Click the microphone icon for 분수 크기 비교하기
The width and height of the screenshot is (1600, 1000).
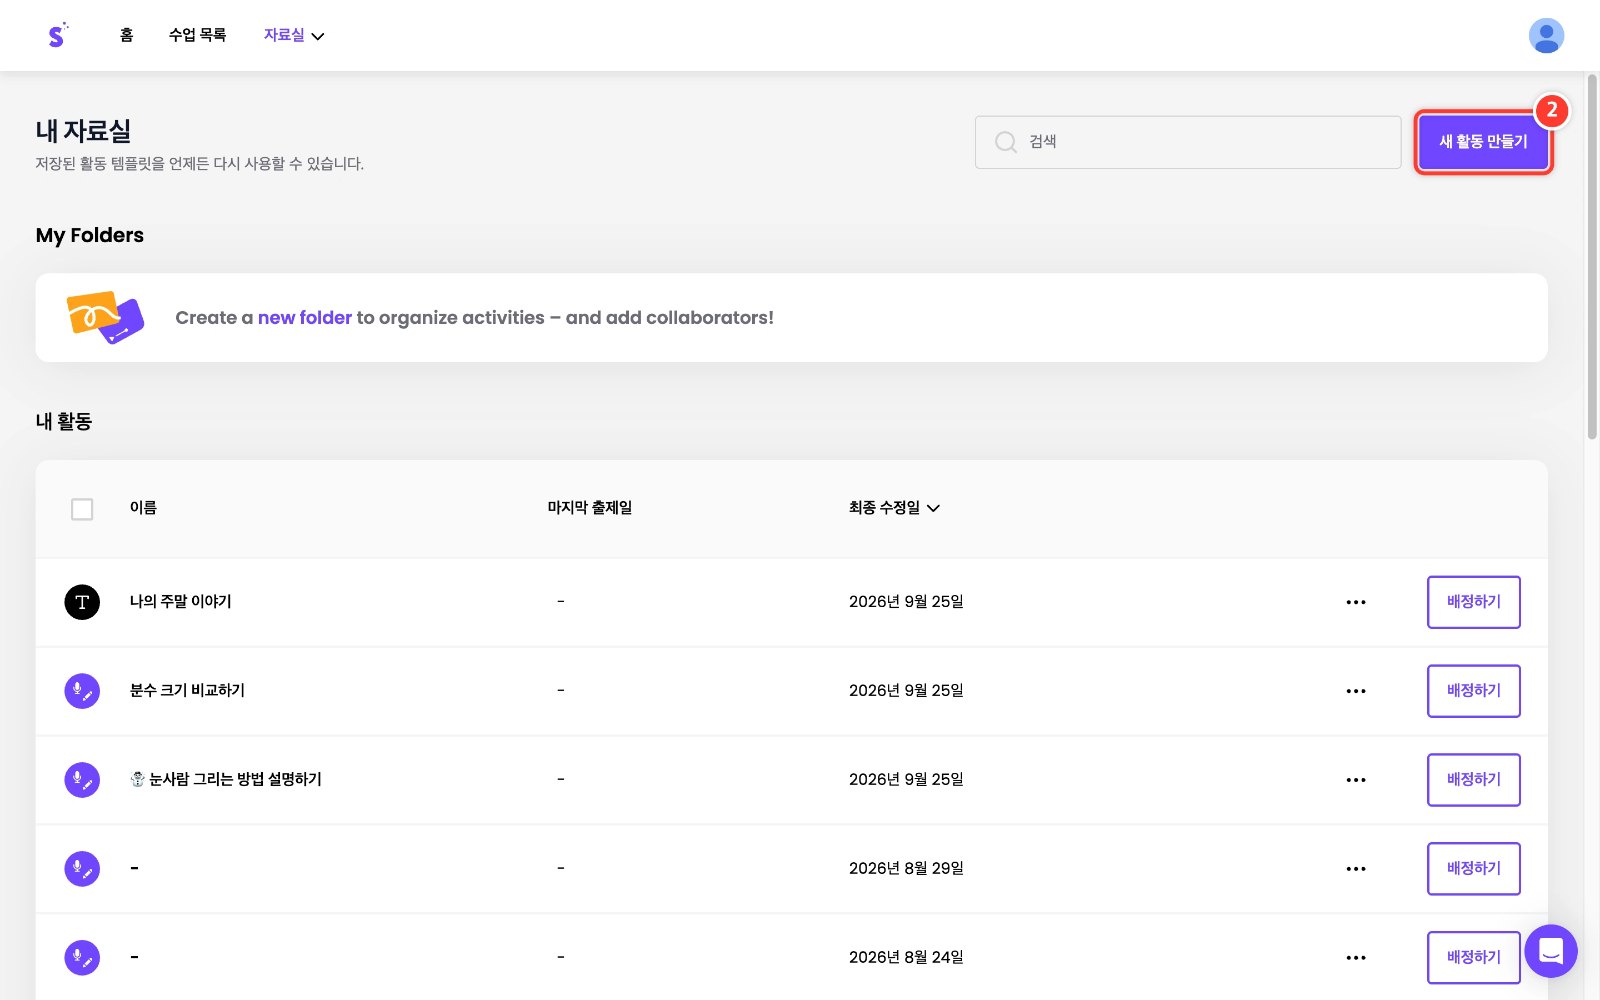pyautogui.click(x=82, y=691)
